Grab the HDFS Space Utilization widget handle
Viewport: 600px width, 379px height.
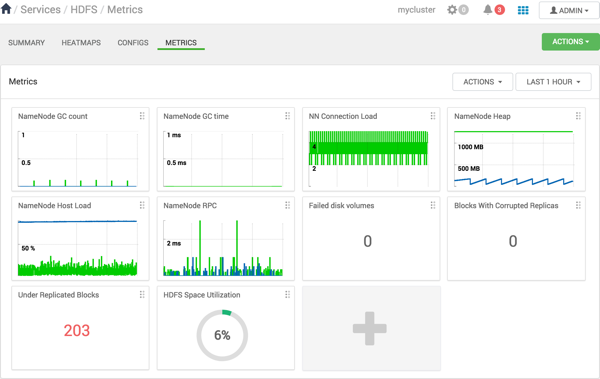pyautogui.click(x=287, y=295)
